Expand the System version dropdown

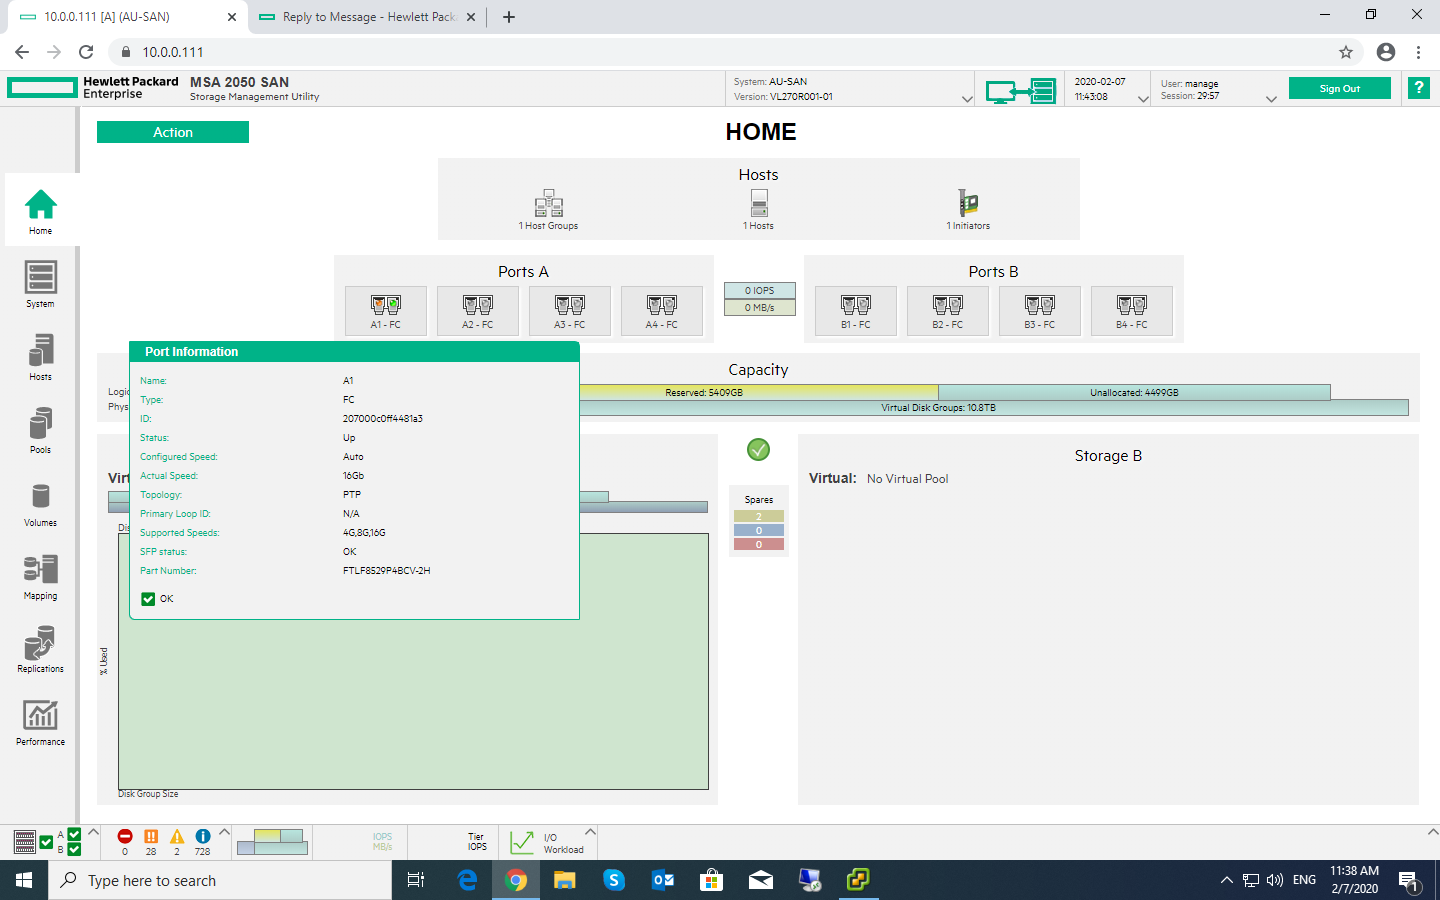[x=964, y=98]
